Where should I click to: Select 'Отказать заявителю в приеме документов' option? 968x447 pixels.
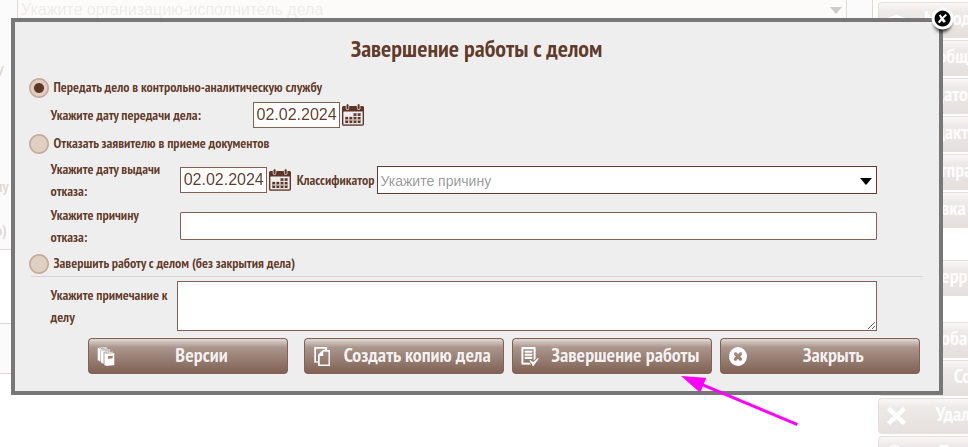tap(40, 143)
